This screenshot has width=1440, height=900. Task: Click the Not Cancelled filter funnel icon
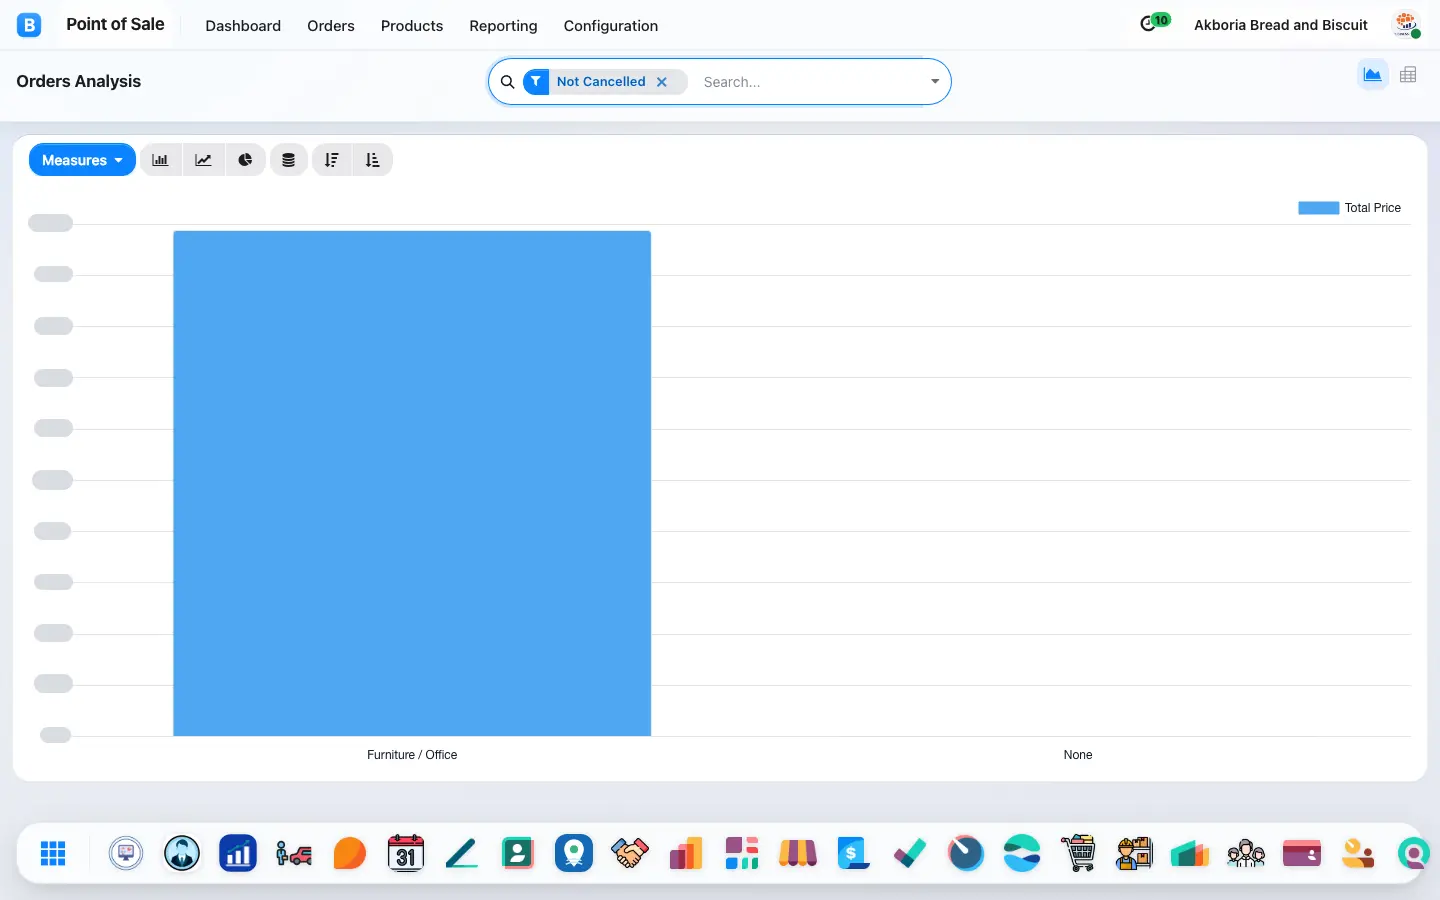pyautogui.click(x=536, y=82)
